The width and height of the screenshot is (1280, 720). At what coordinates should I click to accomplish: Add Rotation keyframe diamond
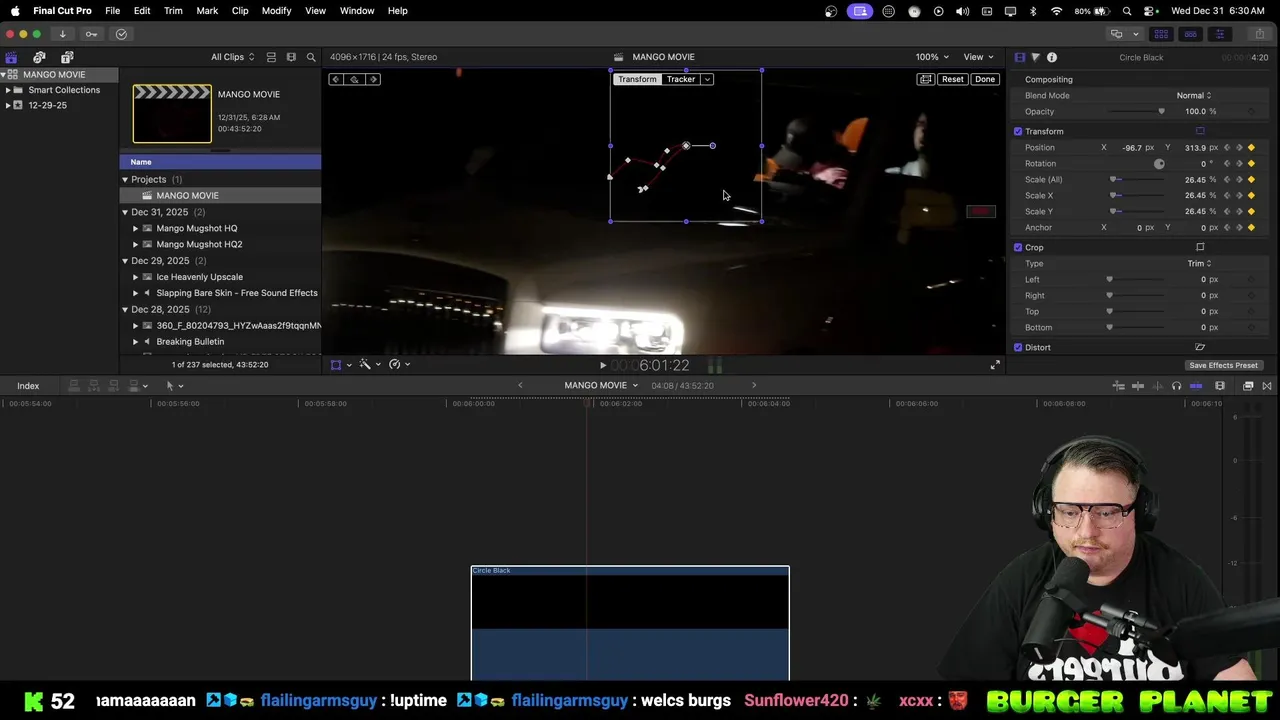tap(1251, 164)
